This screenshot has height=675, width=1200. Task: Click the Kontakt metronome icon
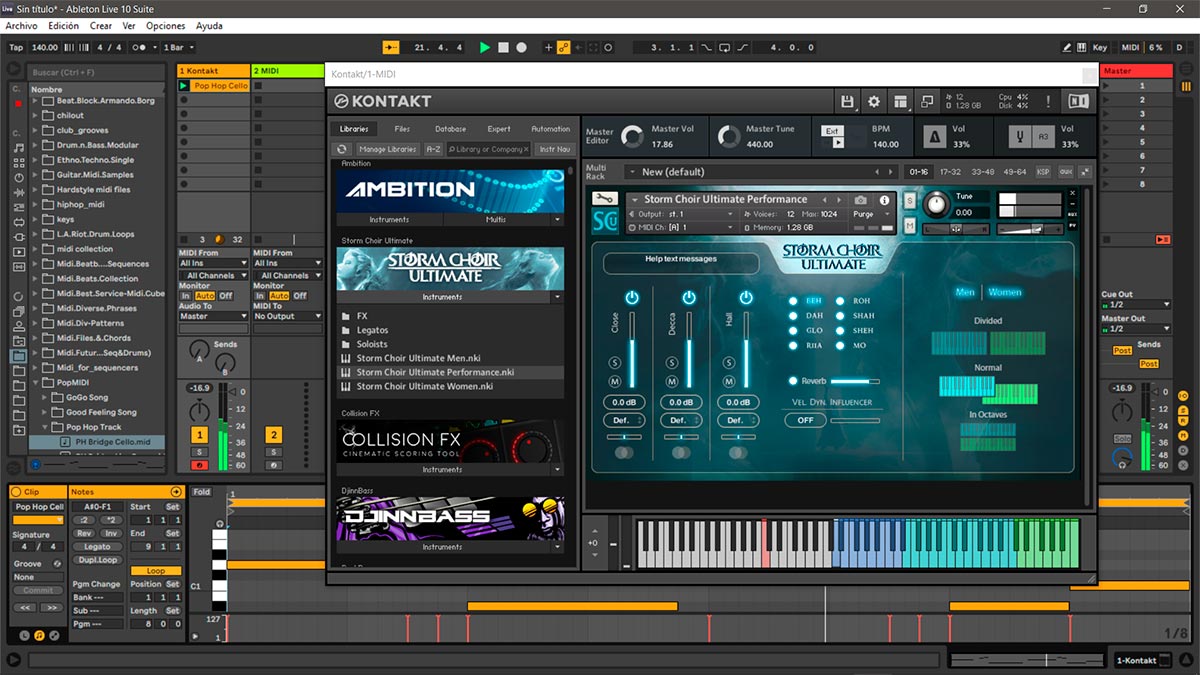tap(935, 136)
